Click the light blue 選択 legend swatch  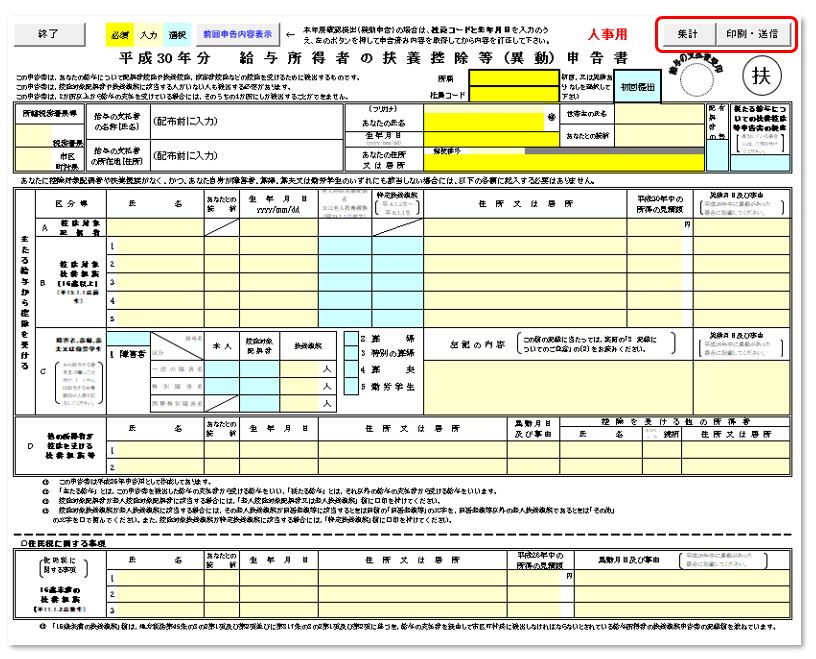click(x=177, y=35)
